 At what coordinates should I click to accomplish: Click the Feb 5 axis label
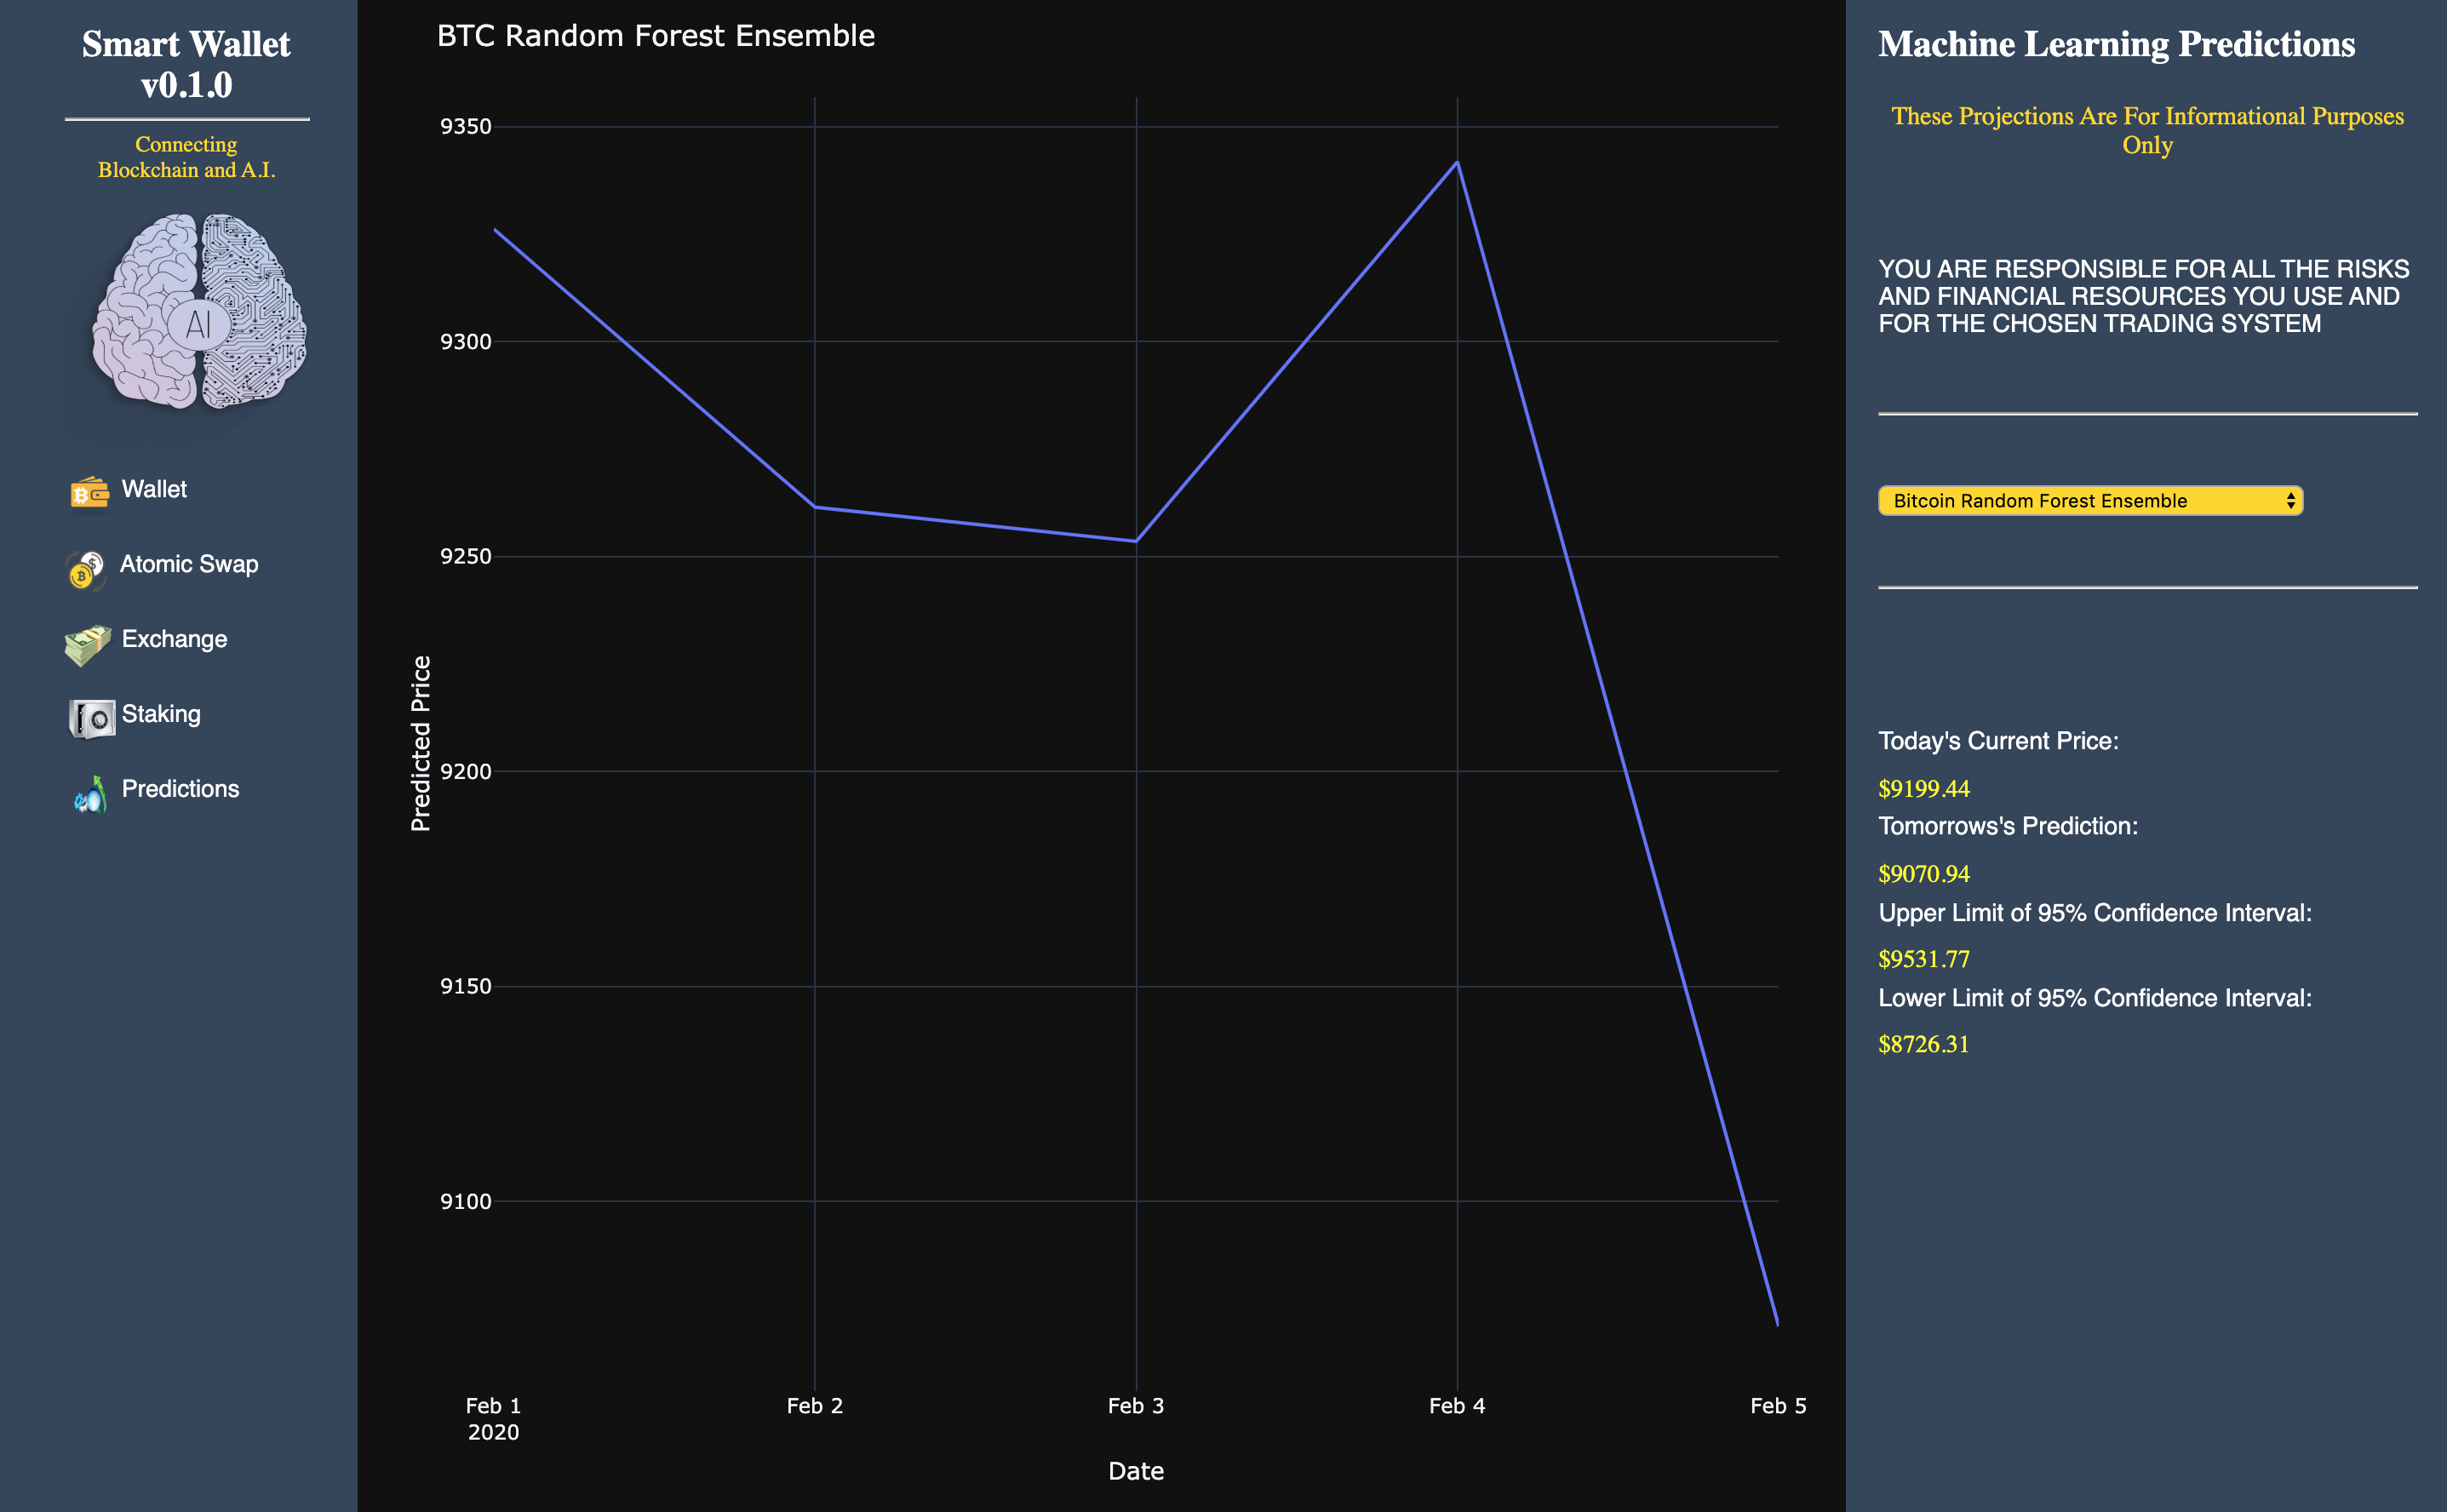[1778, 1406]
